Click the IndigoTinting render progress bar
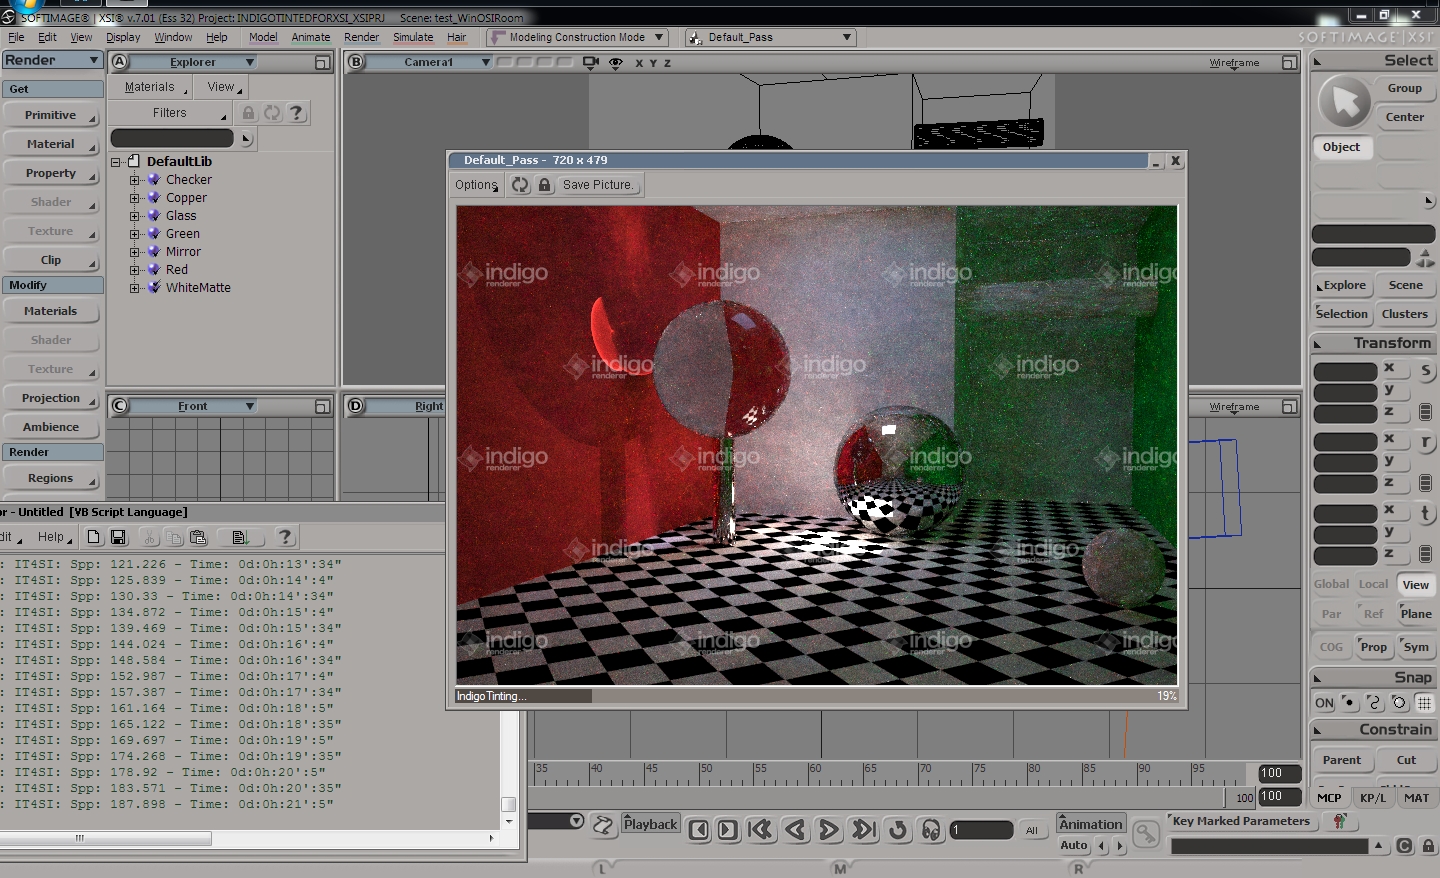The width and height of the screenshot is (1440, 878). (x=816, y=696)
